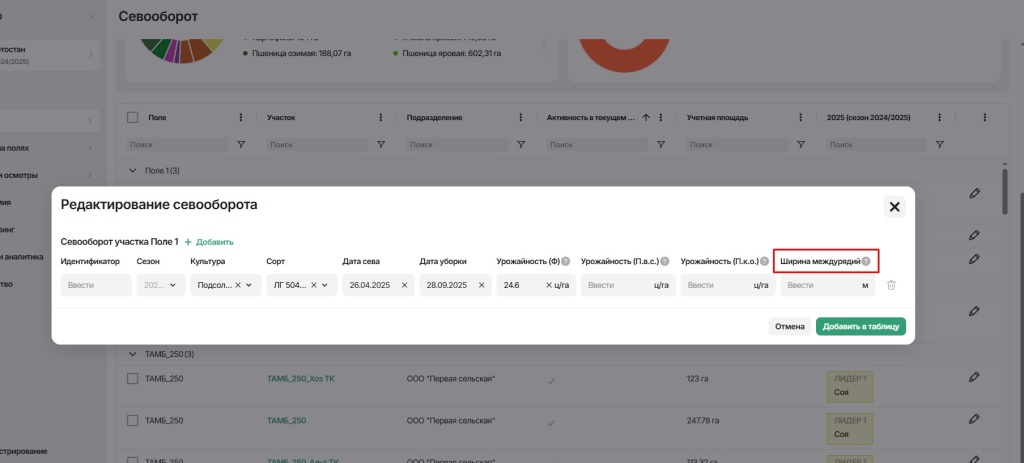Click the Подразделение search field
This screenshot has width=1024, height=463.
457,144
